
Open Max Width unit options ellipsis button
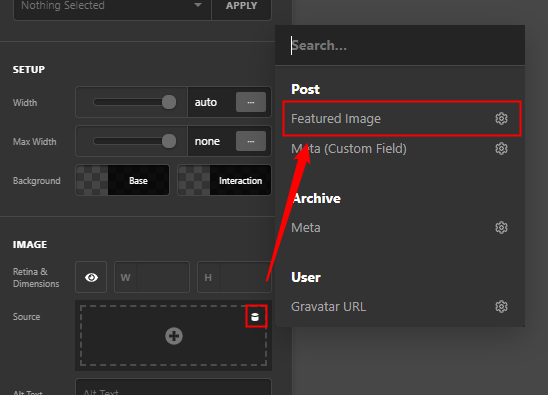pos(251,141)
